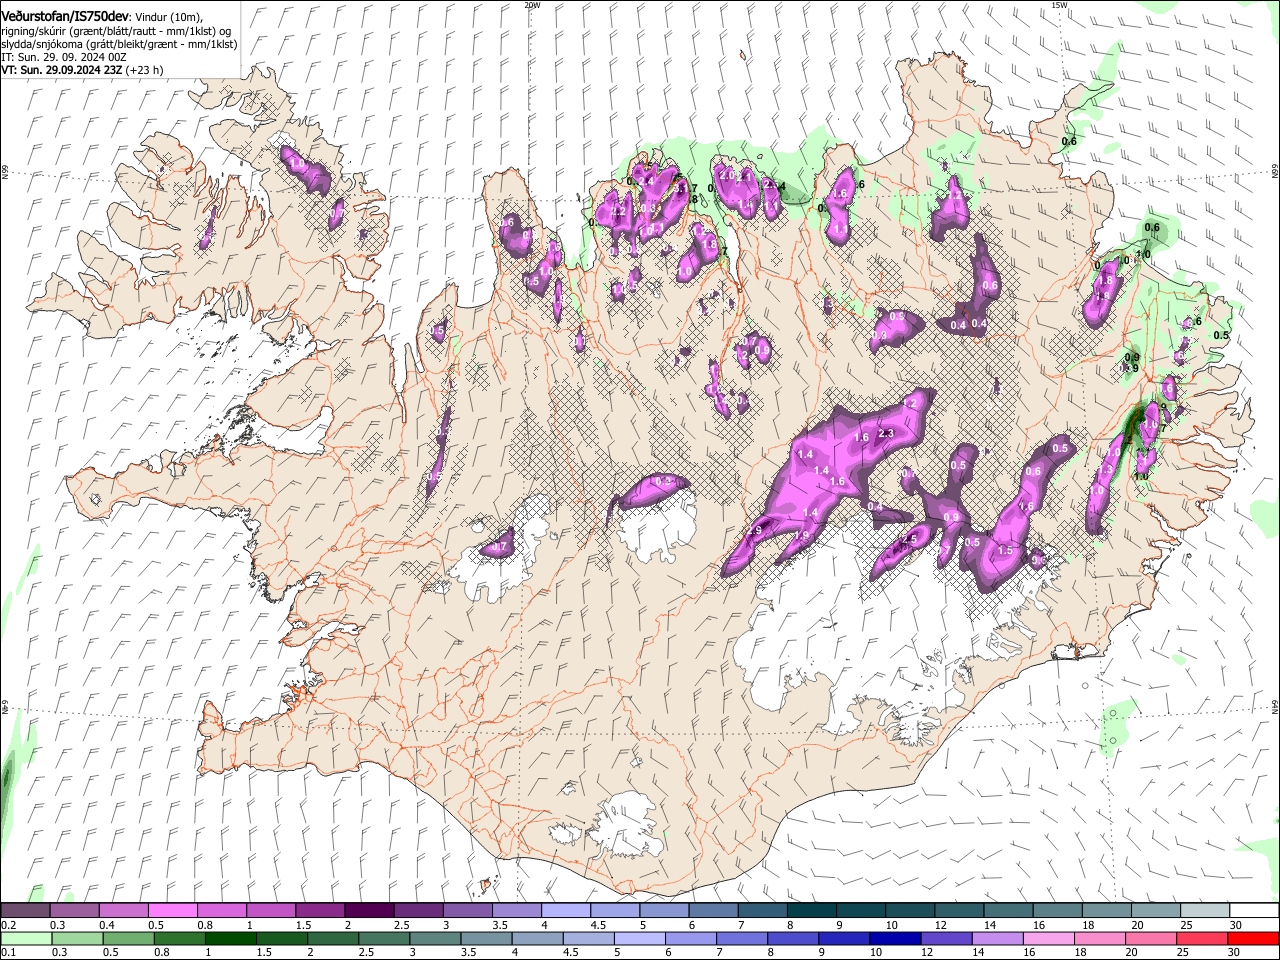Click the 'VT: Sun. 29.09.2024 23Z' valid time
The image size is (1280, 960).
pyautogui.click(x=62, y=70)
